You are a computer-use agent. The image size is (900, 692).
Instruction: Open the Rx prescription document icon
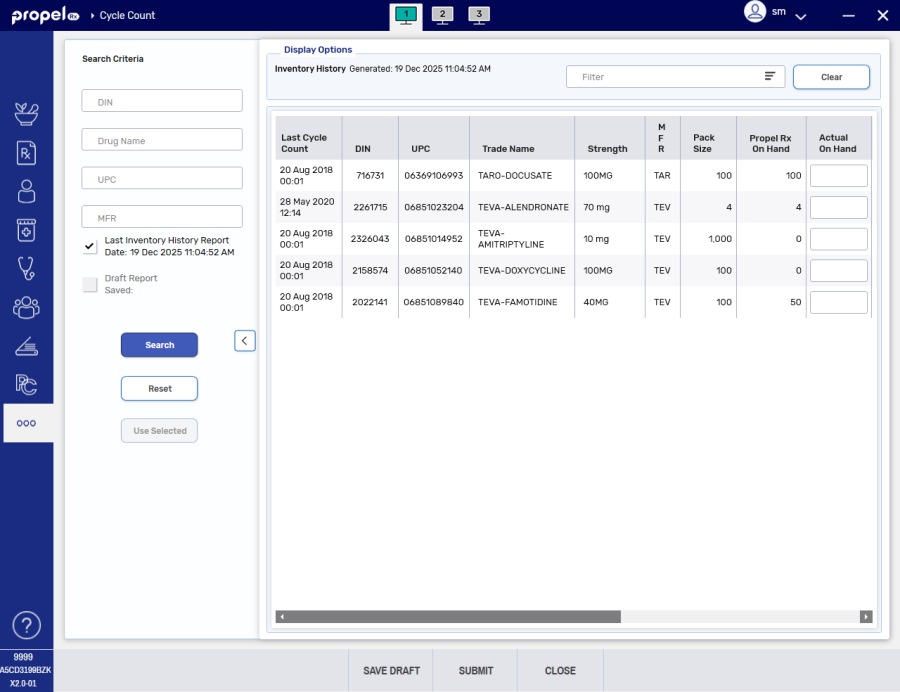[x=26, y=152]
